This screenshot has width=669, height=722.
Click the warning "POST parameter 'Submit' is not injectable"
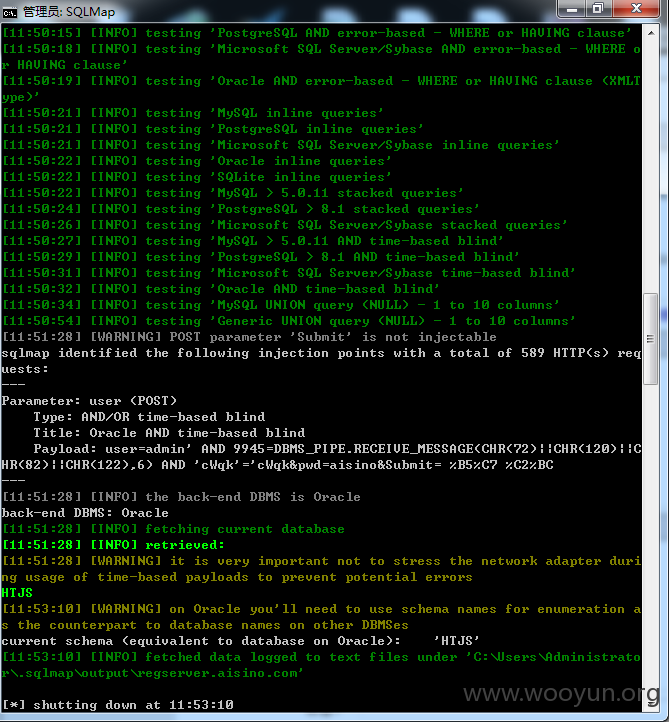[x=250, y=337]
